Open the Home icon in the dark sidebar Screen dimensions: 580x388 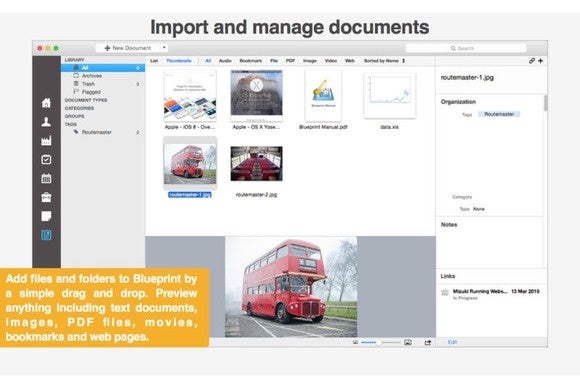[46, 103]
